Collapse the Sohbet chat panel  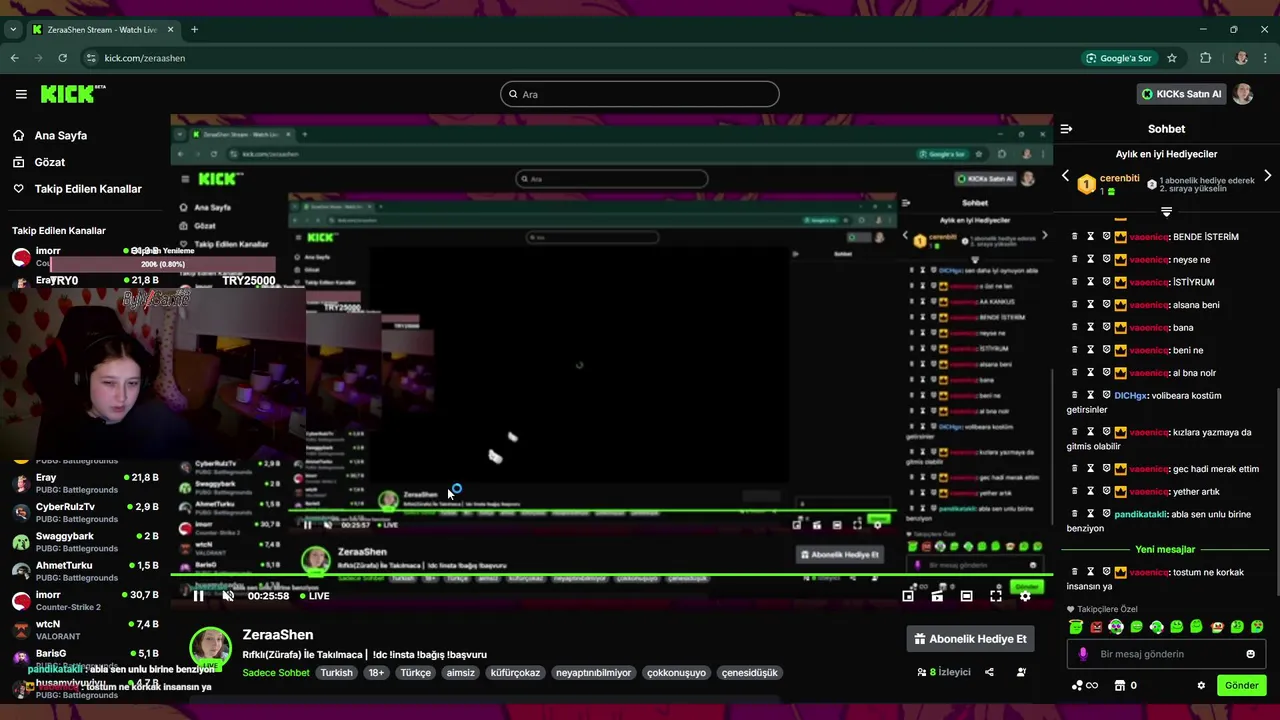coord(1066,129)
